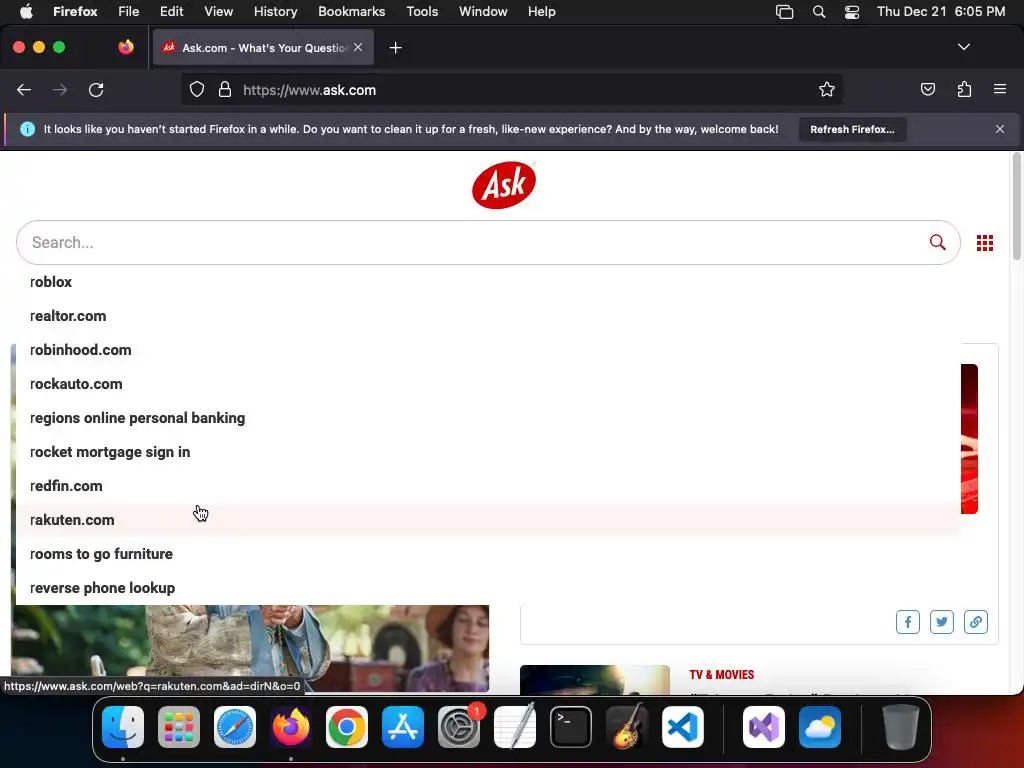The height and width of the screenshot is (768, 1024).
Task: Open the Help menu
Action: 541,12
